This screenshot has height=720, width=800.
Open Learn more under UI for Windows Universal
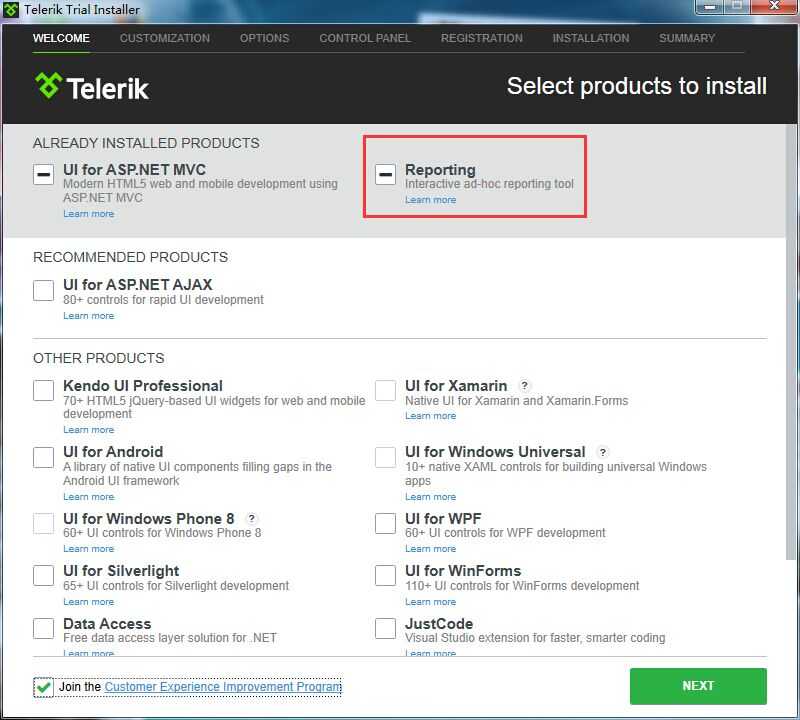pos(431,497)
